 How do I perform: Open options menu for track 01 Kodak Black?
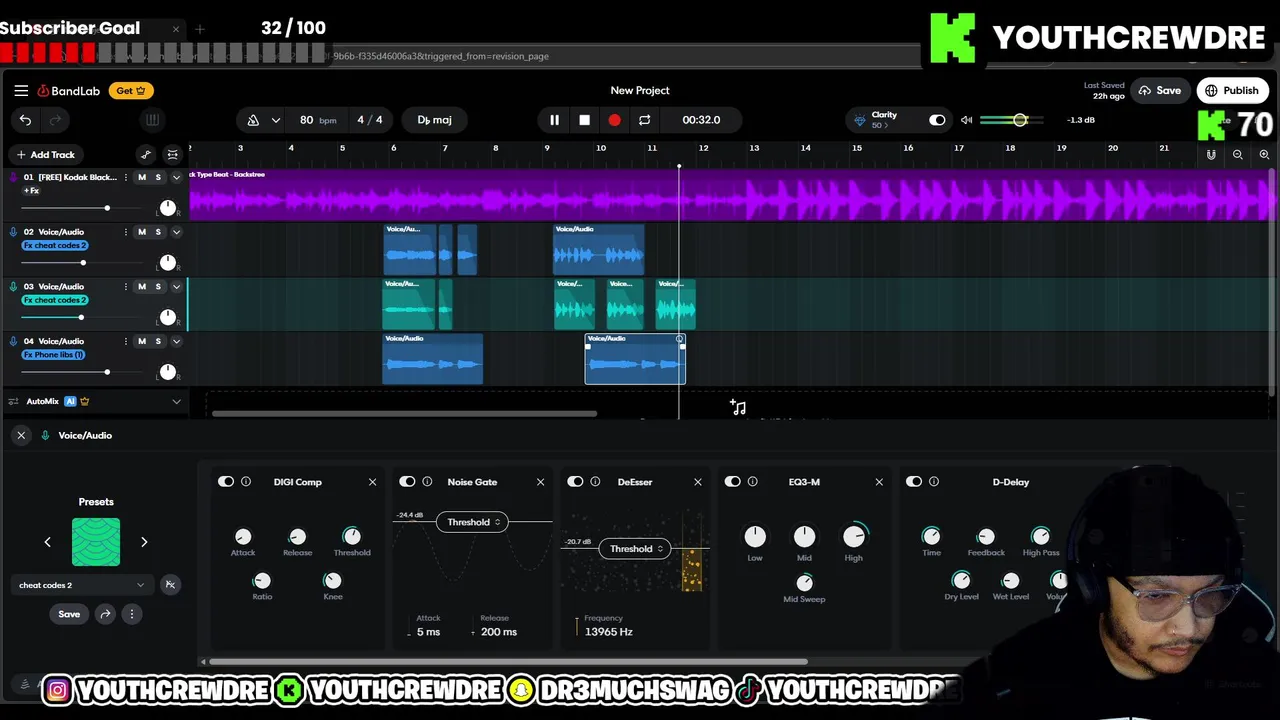click(125, 177)
